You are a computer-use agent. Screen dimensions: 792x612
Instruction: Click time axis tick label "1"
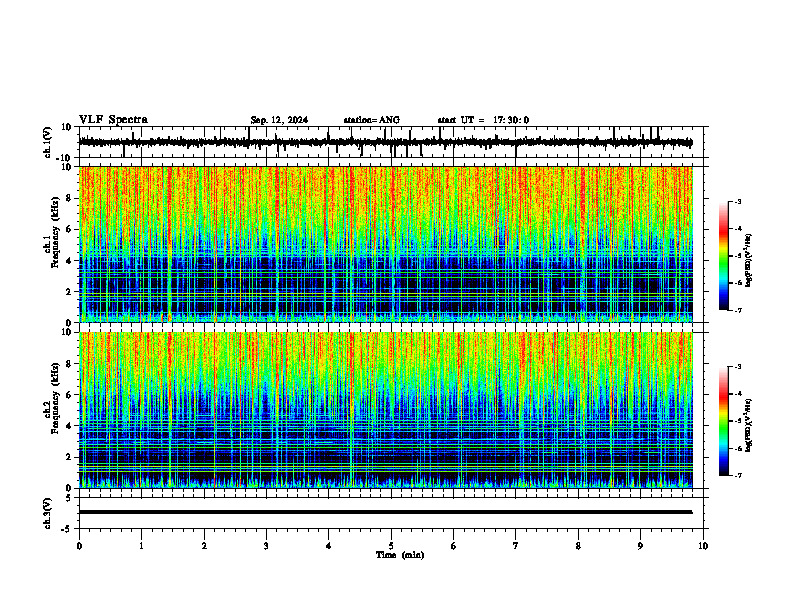[x=141, y=546]
